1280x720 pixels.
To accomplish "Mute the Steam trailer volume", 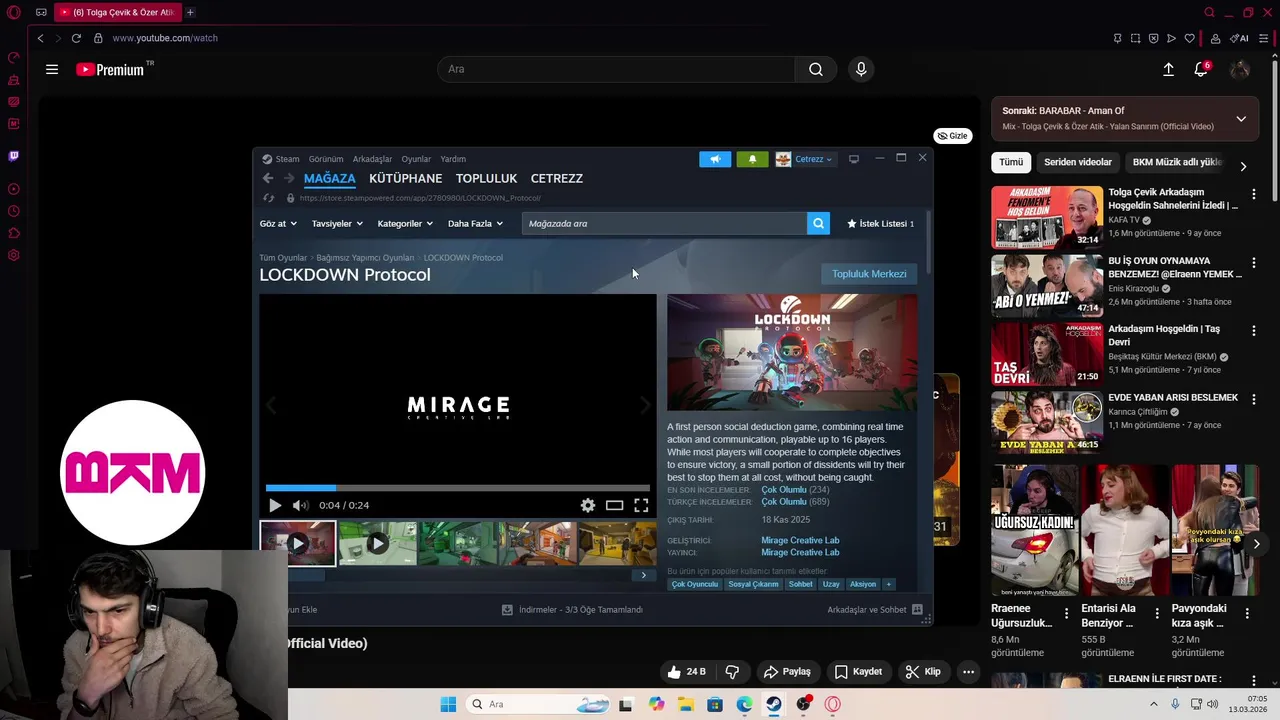I will tap(300, 505).
